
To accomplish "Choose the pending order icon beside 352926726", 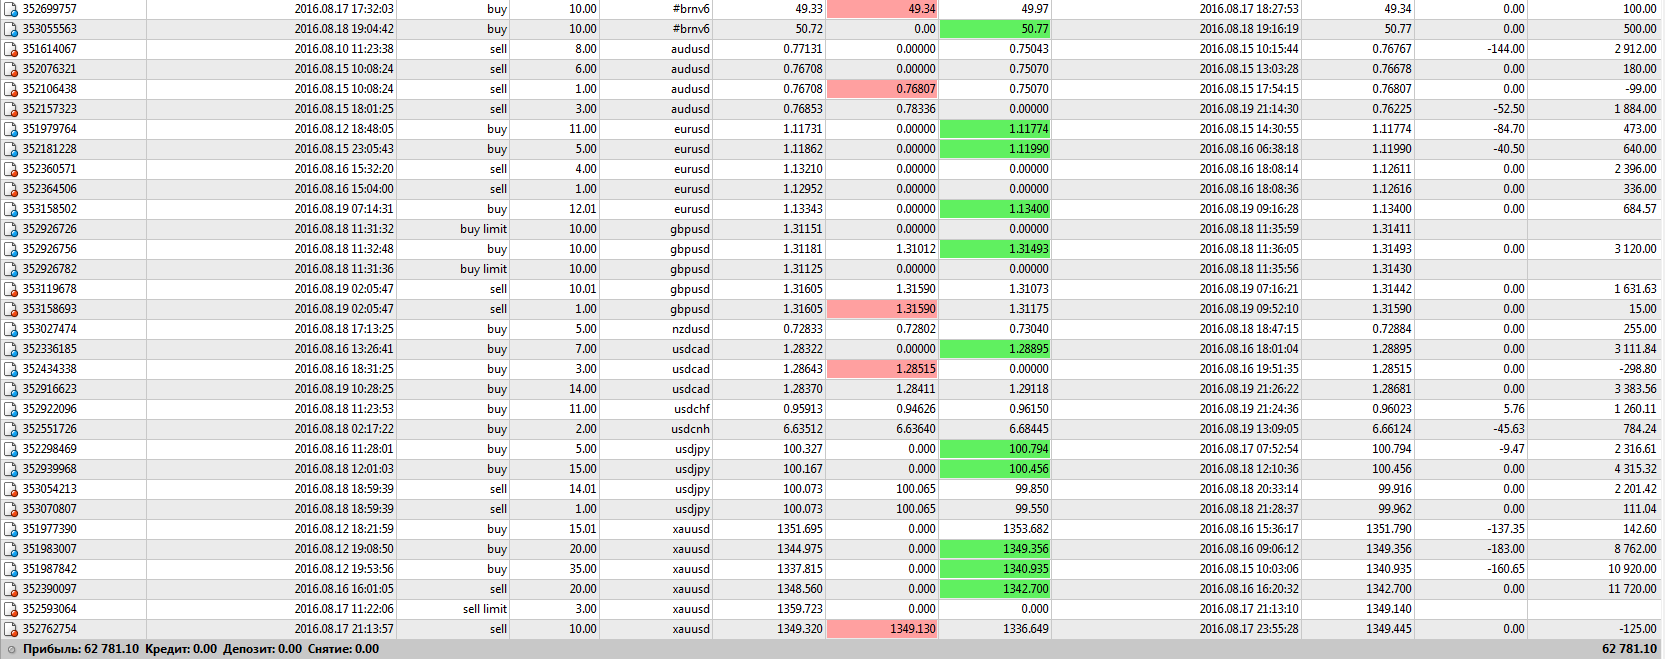I will click(x=11, y=229).
